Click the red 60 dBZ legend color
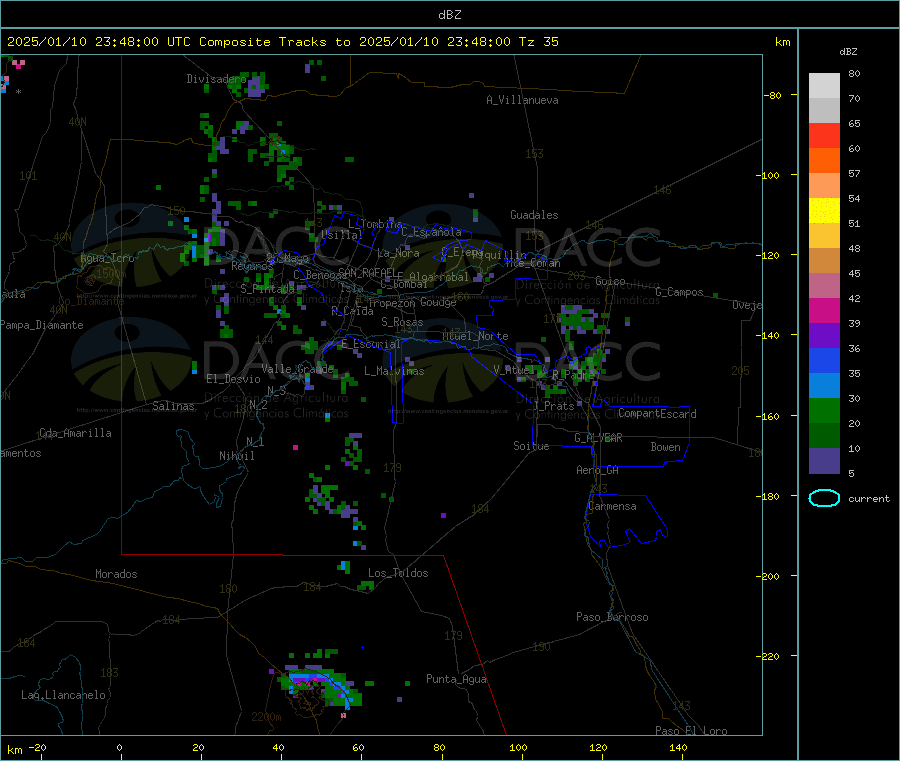The image size is (900, 761). tap(824, 135)
